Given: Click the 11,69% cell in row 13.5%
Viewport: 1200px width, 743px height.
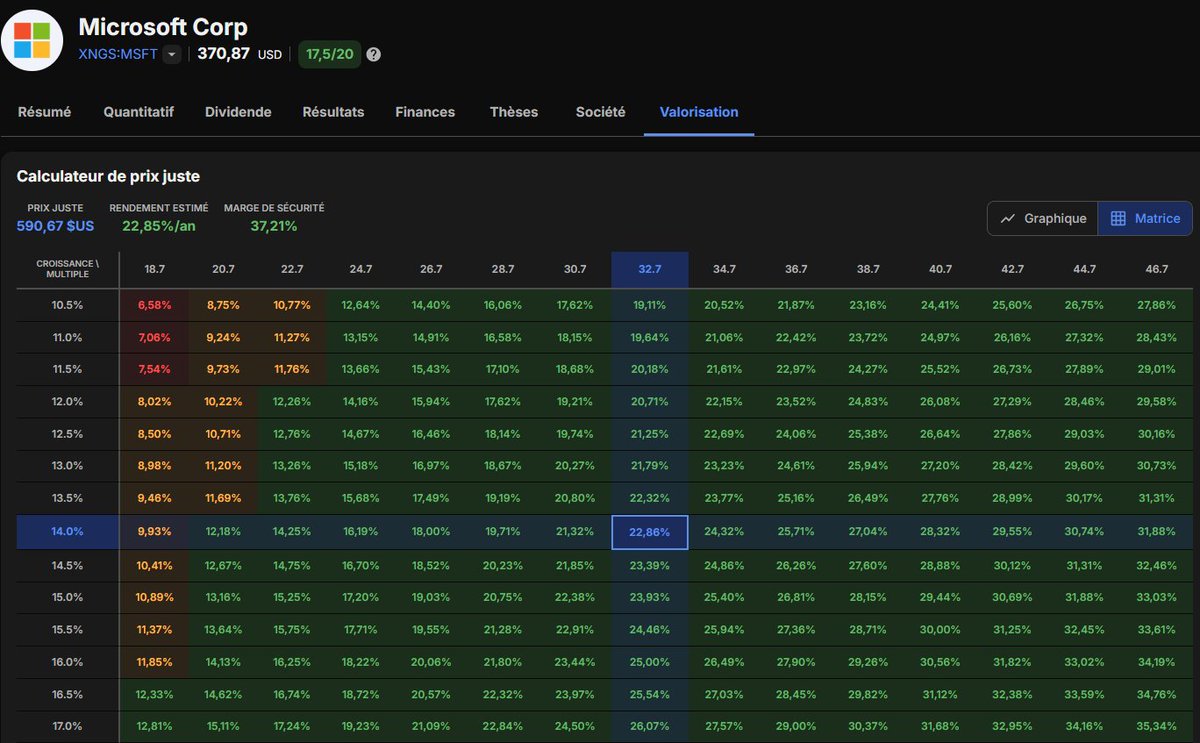Looking at the screenshot, I should 223,499.
